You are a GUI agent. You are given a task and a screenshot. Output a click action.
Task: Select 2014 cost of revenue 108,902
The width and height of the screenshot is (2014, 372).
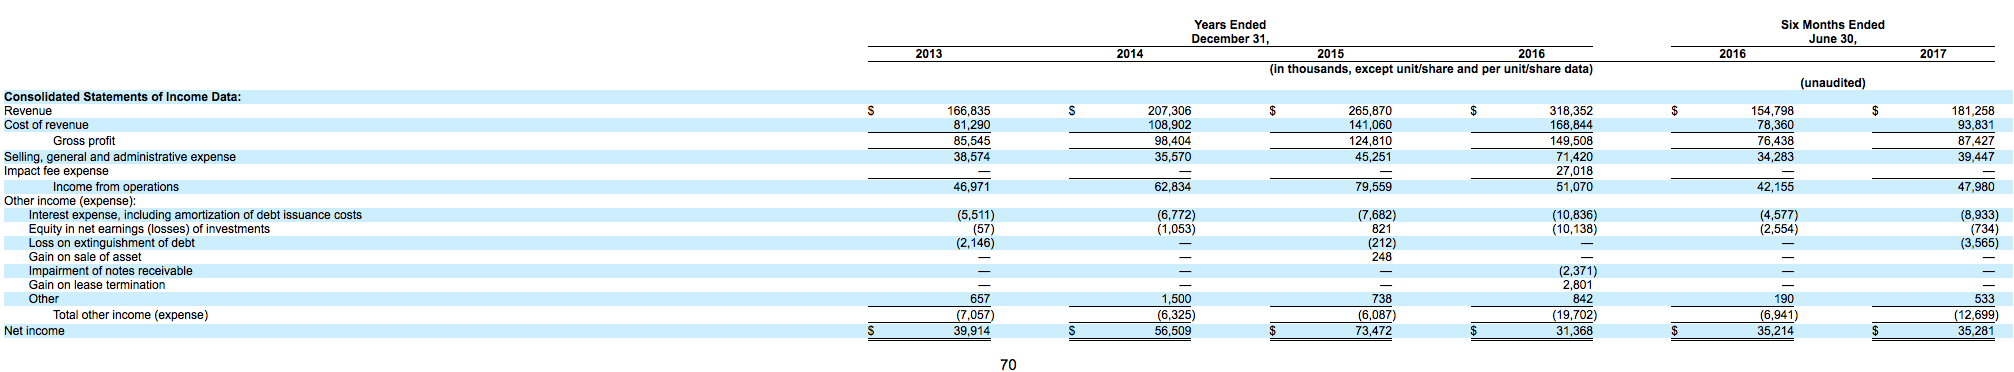[x=1169, y=125]
